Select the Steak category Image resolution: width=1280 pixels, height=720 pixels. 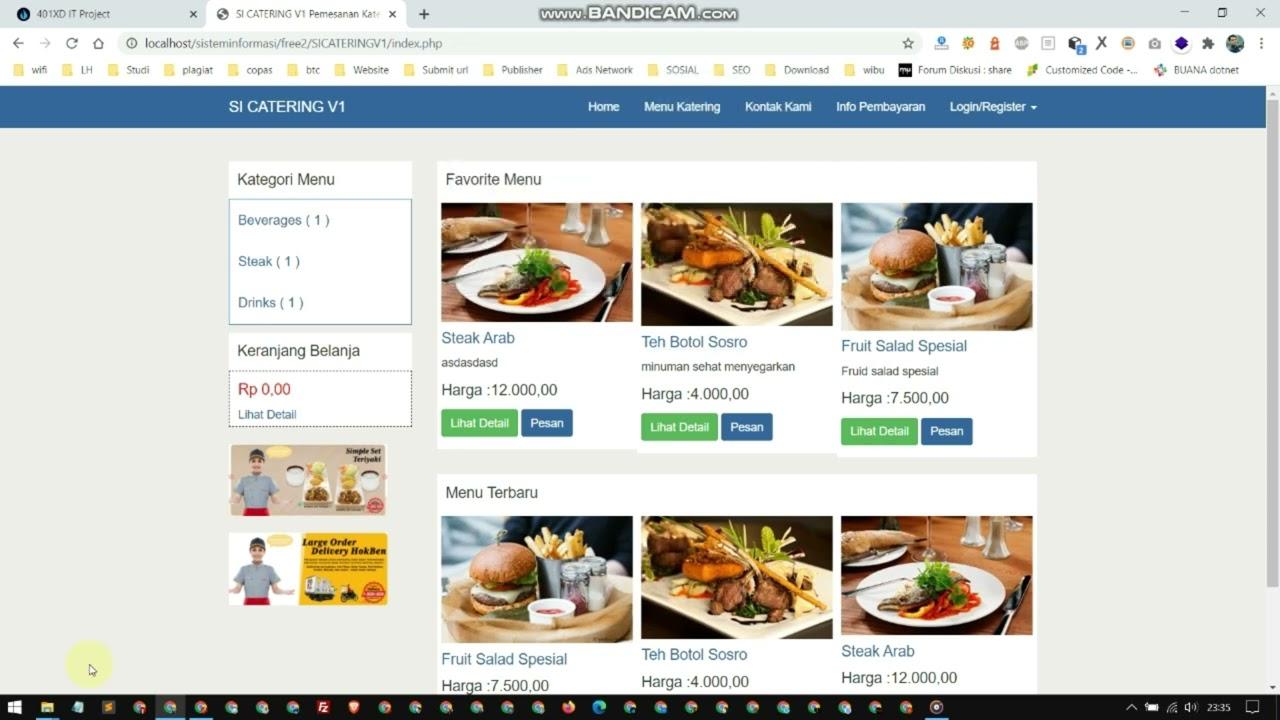click(x=268, y=261)
